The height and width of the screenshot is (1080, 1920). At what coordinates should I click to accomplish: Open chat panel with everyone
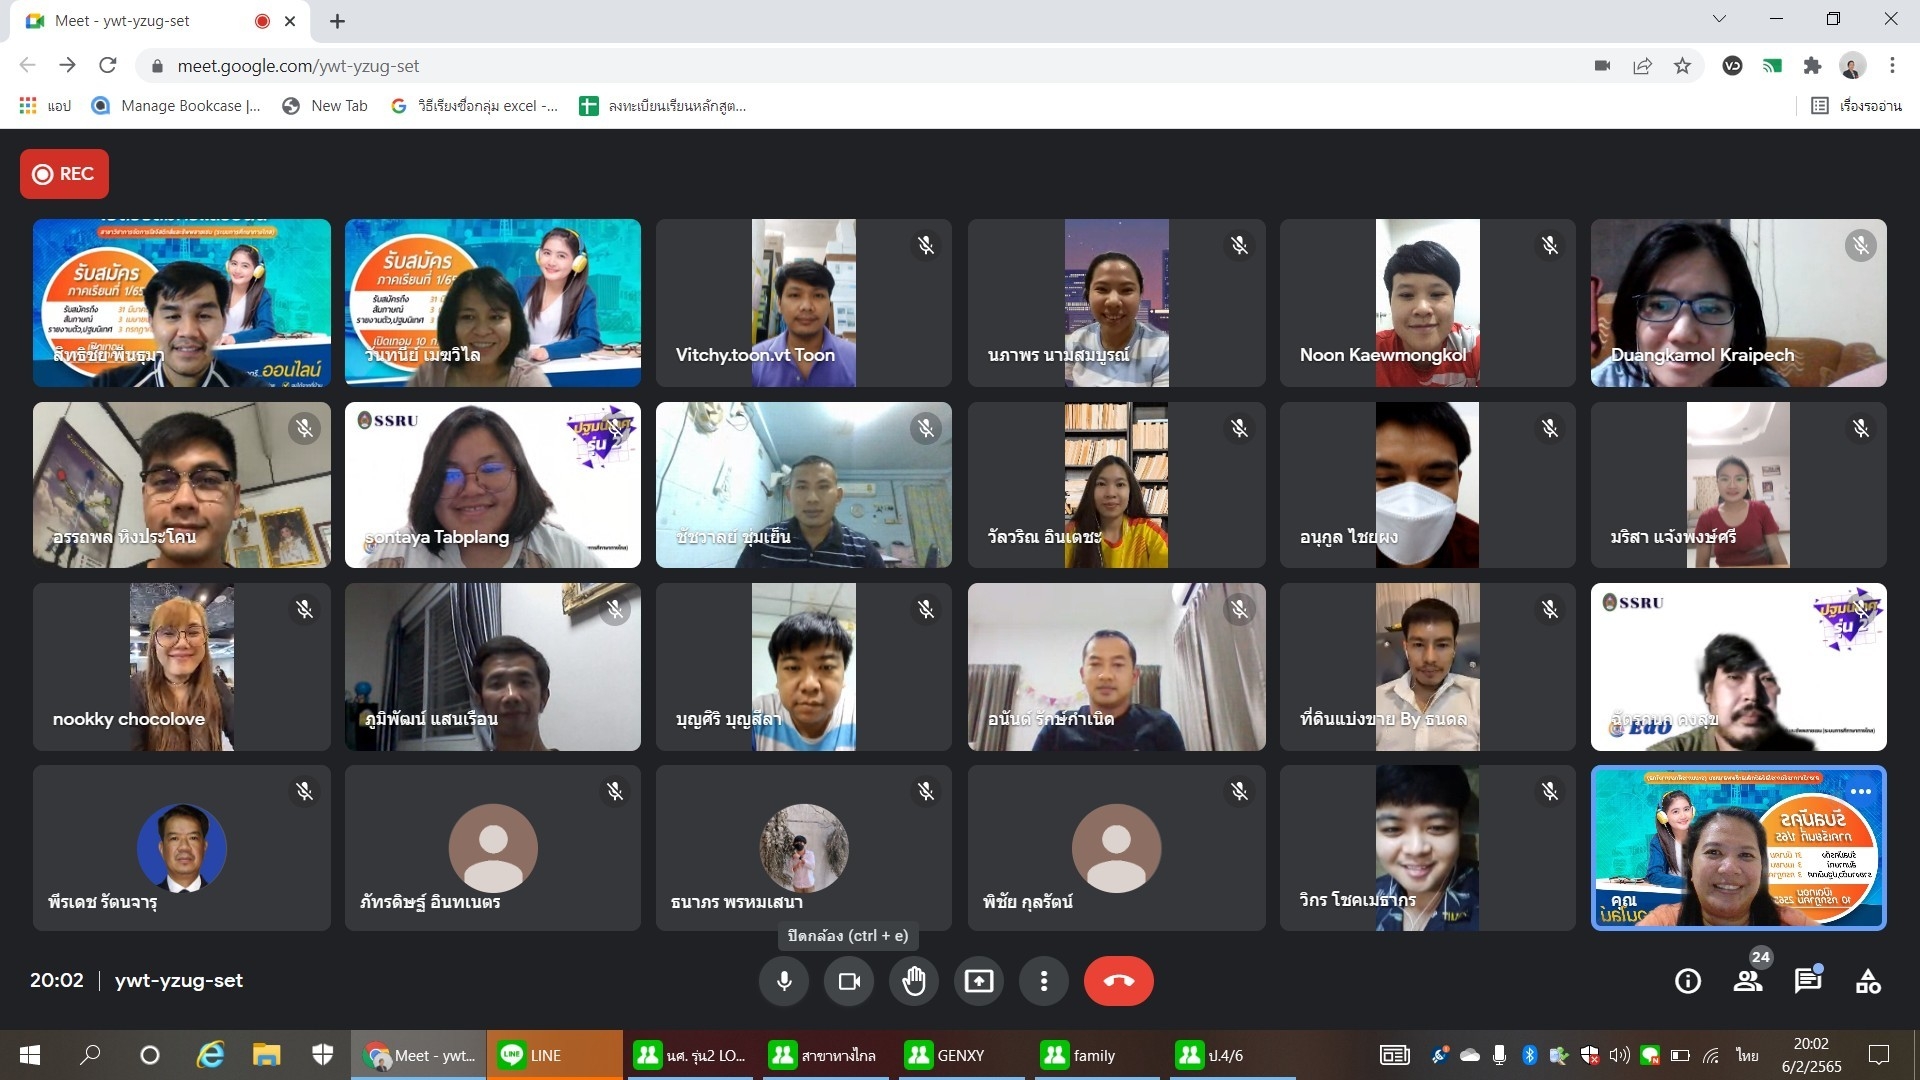click(1807, 981)
